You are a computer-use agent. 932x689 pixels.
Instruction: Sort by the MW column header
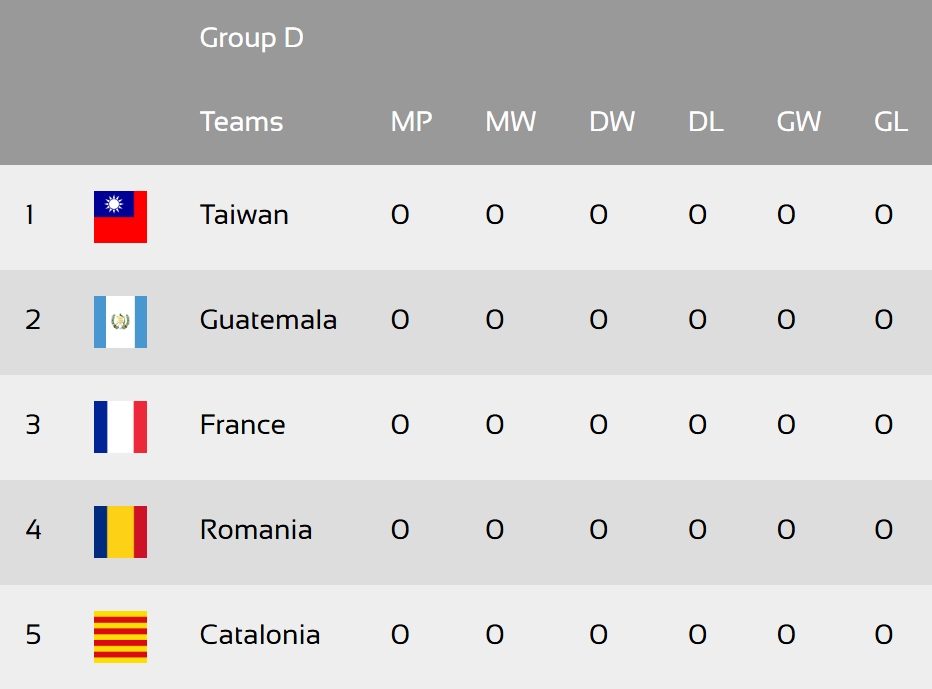tap(511, 122)
